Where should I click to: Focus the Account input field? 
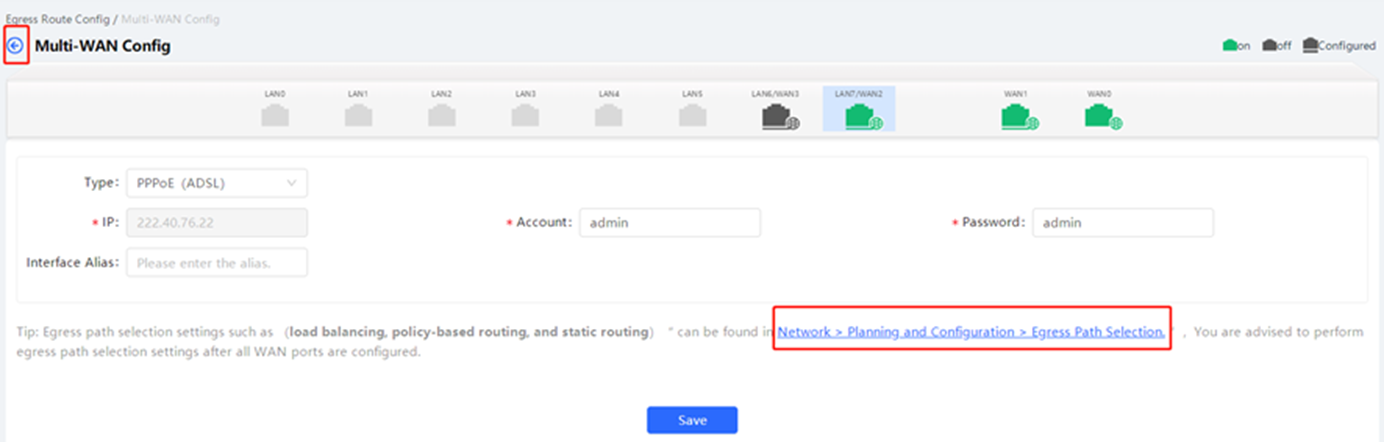[x=669, y=223]
